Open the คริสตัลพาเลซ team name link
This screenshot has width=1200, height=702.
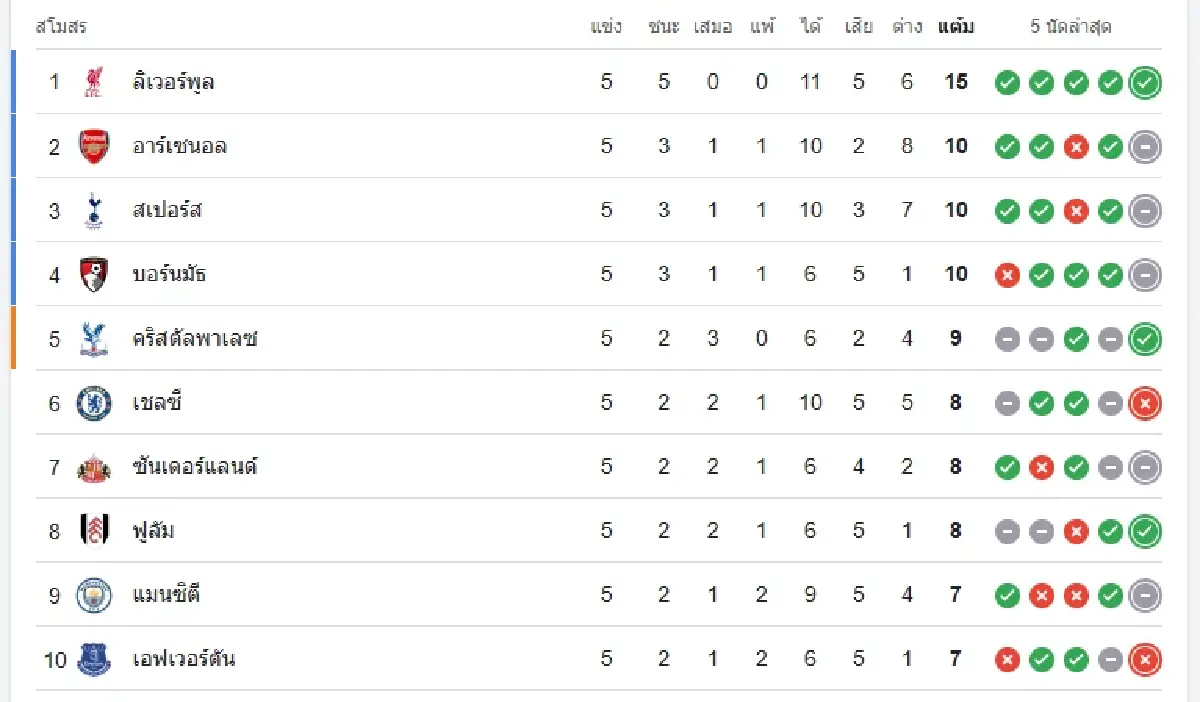point(195,339)
